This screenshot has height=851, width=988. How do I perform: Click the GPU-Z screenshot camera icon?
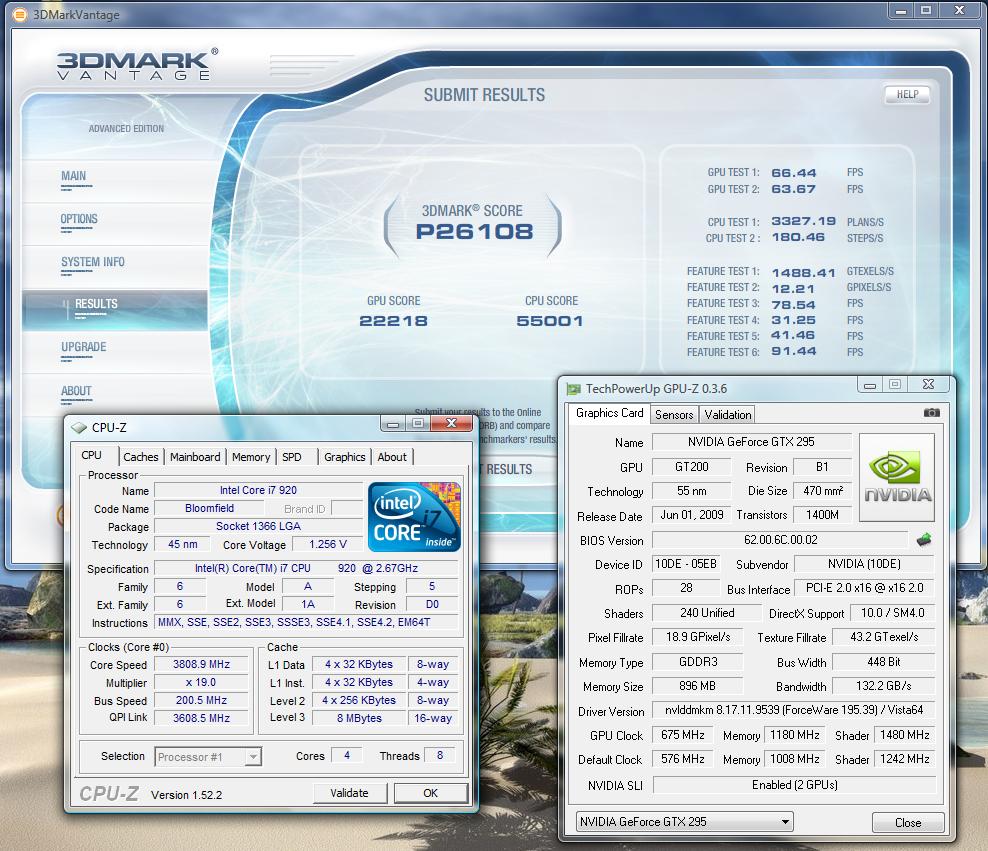pos(931,413)
